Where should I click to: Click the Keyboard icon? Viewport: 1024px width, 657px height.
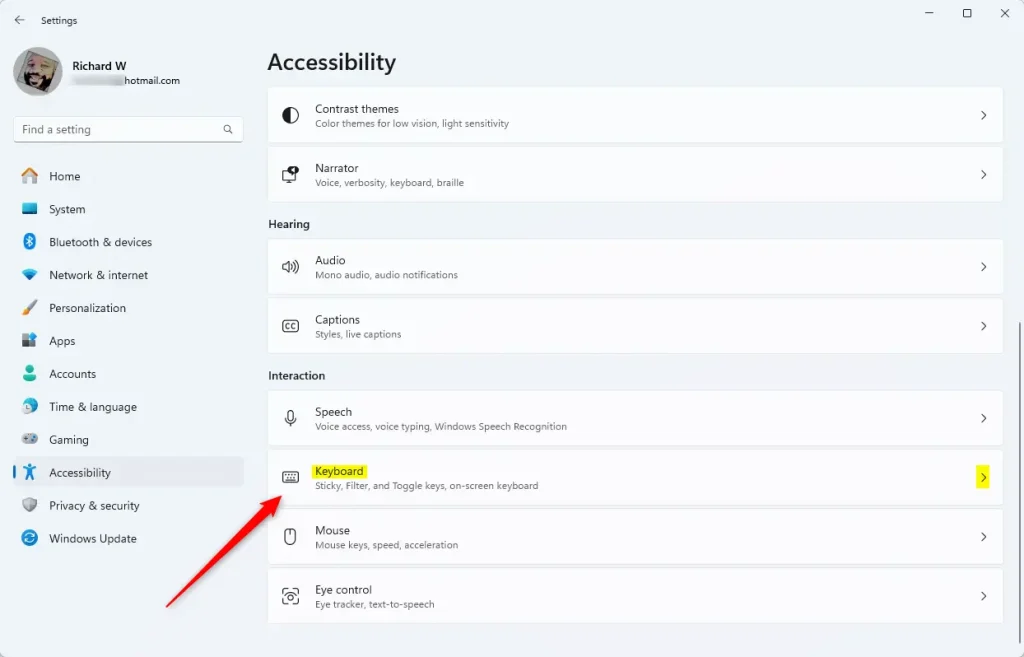[291, 477]
